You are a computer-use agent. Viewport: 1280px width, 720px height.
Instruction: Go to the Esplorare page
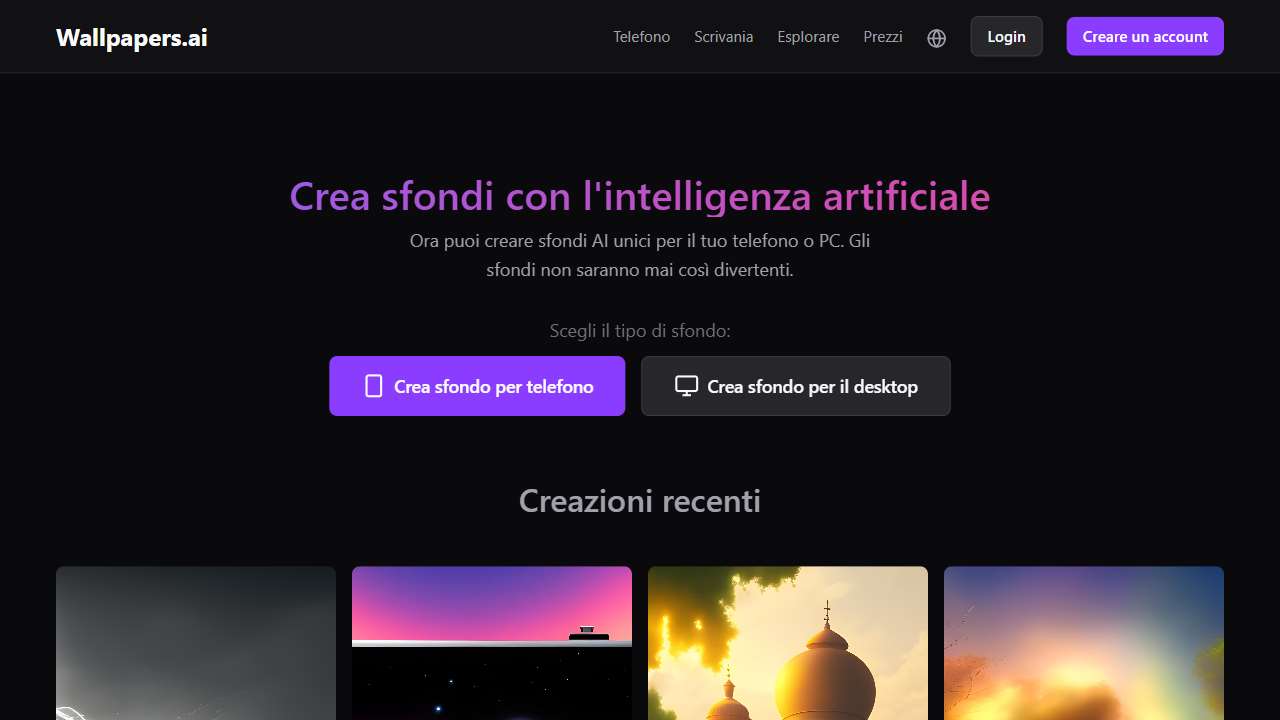coord(808,37)
